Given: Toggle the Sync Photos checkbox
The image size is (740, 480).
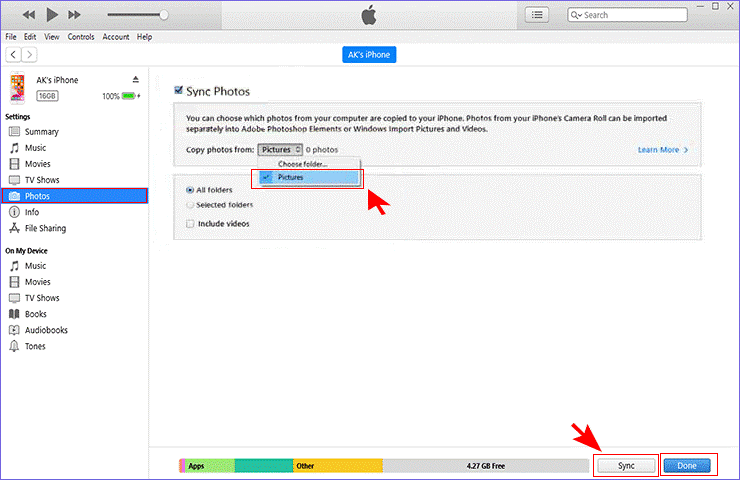Looking at the screenshot, I should point(178,90).
